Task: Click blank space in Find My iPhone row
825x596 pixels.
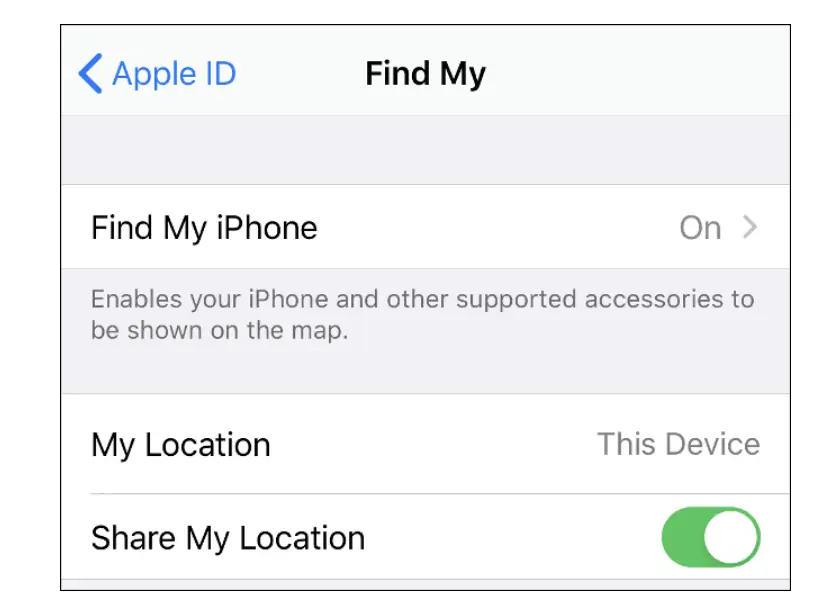Action: [495, 227]
